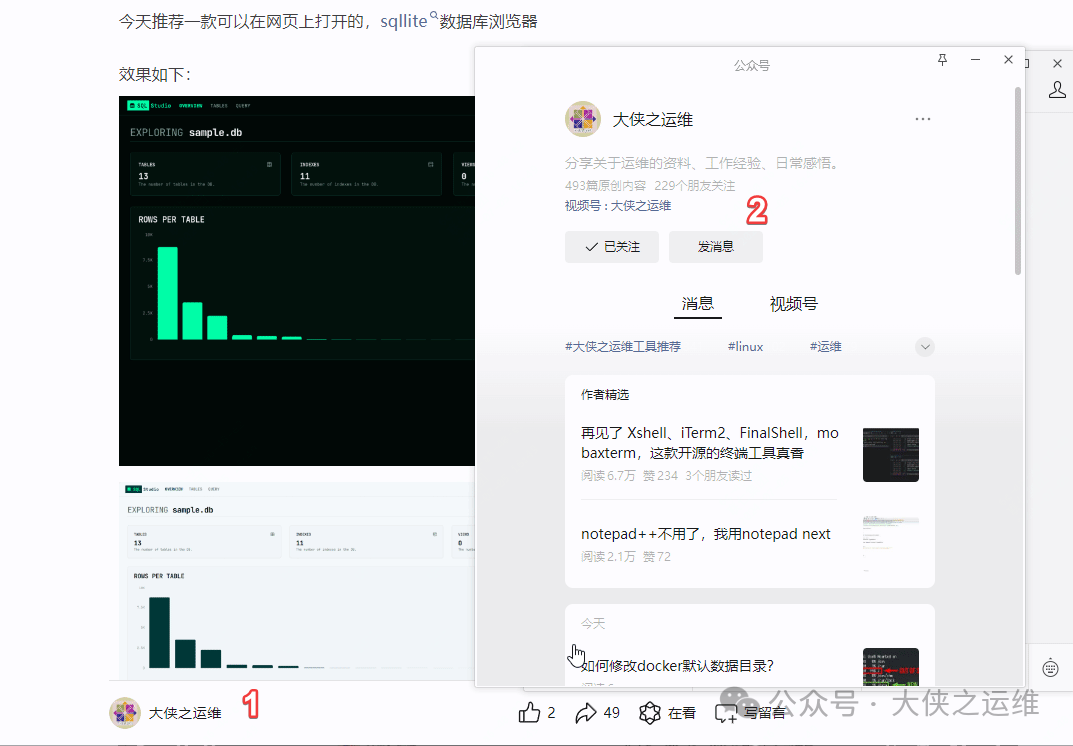Click the author avatar at article bottom
Viewport: 1073px width, 746px height.
[x=125, y=713]
